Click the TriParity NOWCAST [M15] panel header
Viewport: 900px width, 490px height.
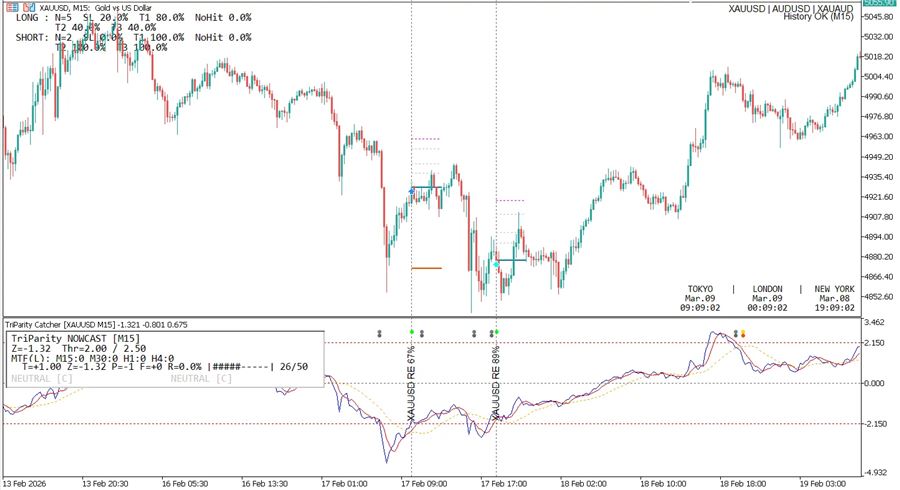point(75,339)
